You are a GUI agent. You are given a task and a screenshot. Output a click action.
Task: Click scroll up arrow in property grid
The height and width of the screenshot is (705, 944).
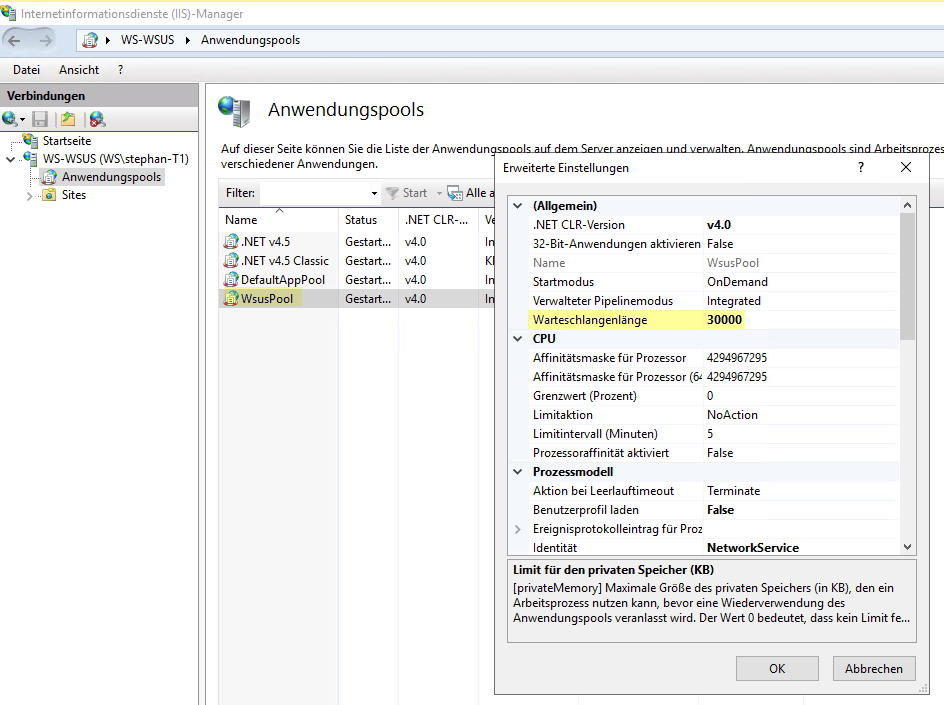click(907, 205)
